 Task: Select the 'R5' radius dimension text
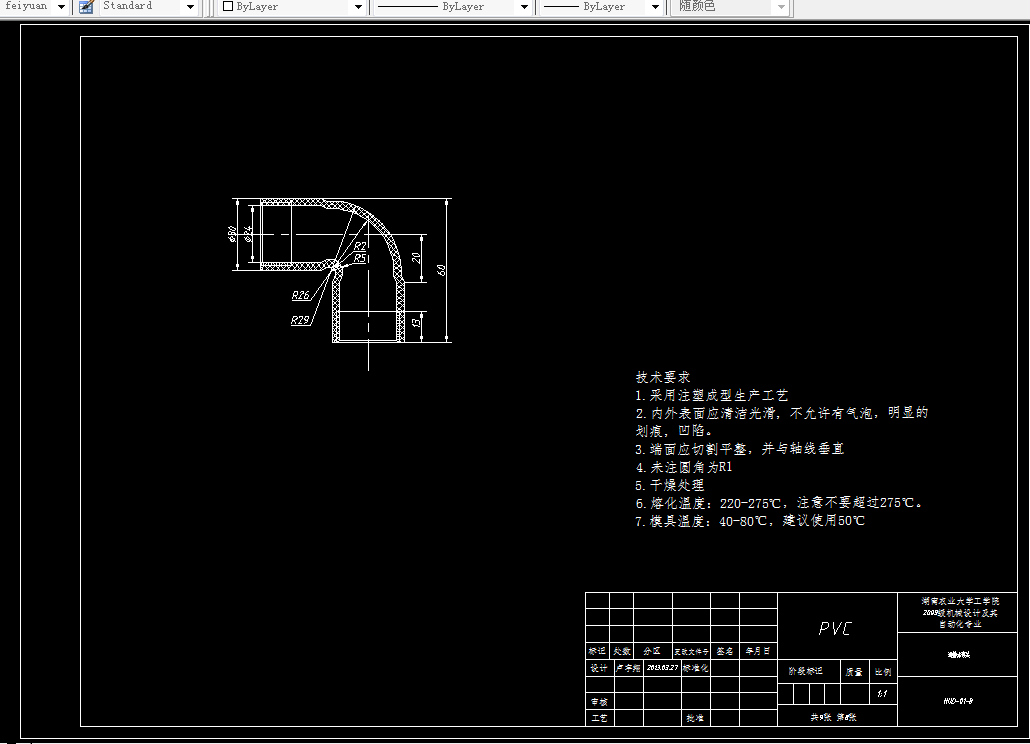click(x=359, y=258)
